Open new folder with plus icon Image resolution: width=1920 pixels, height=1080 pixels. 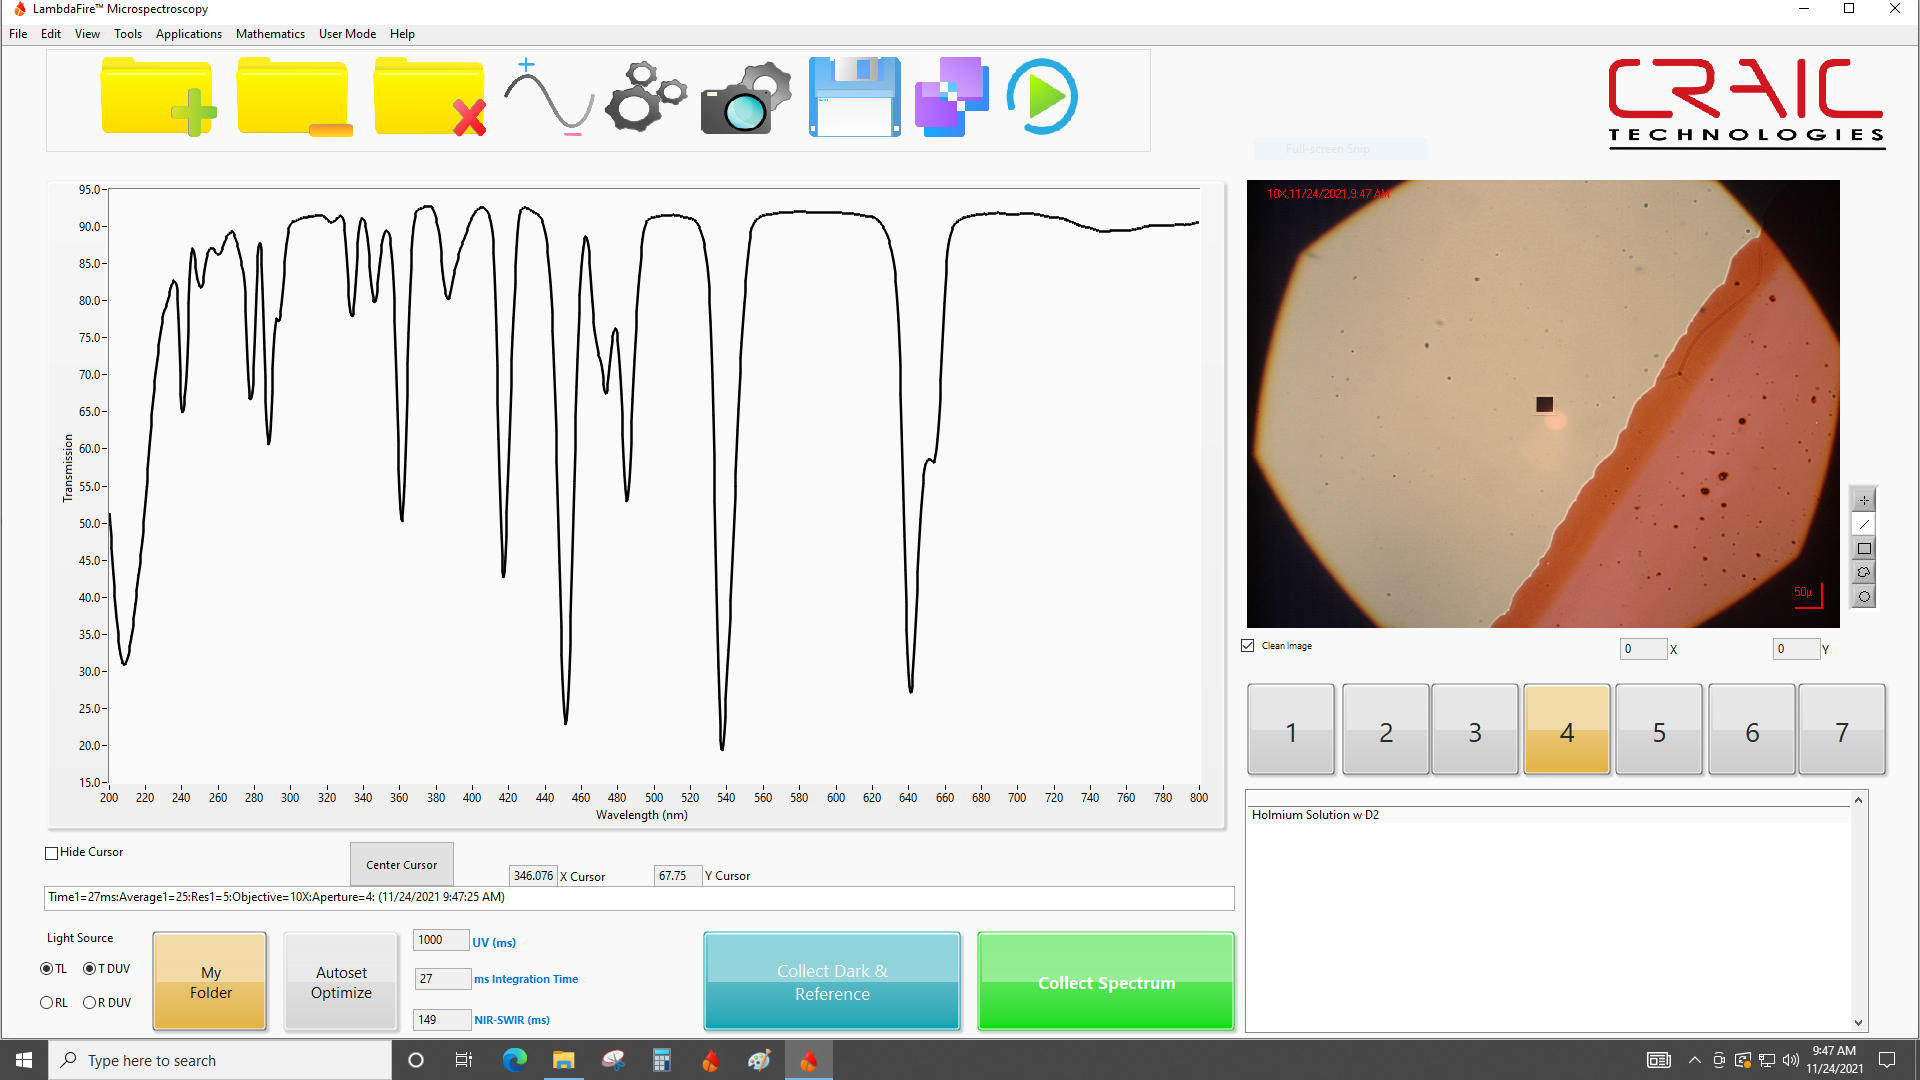[x=157, y=98]
